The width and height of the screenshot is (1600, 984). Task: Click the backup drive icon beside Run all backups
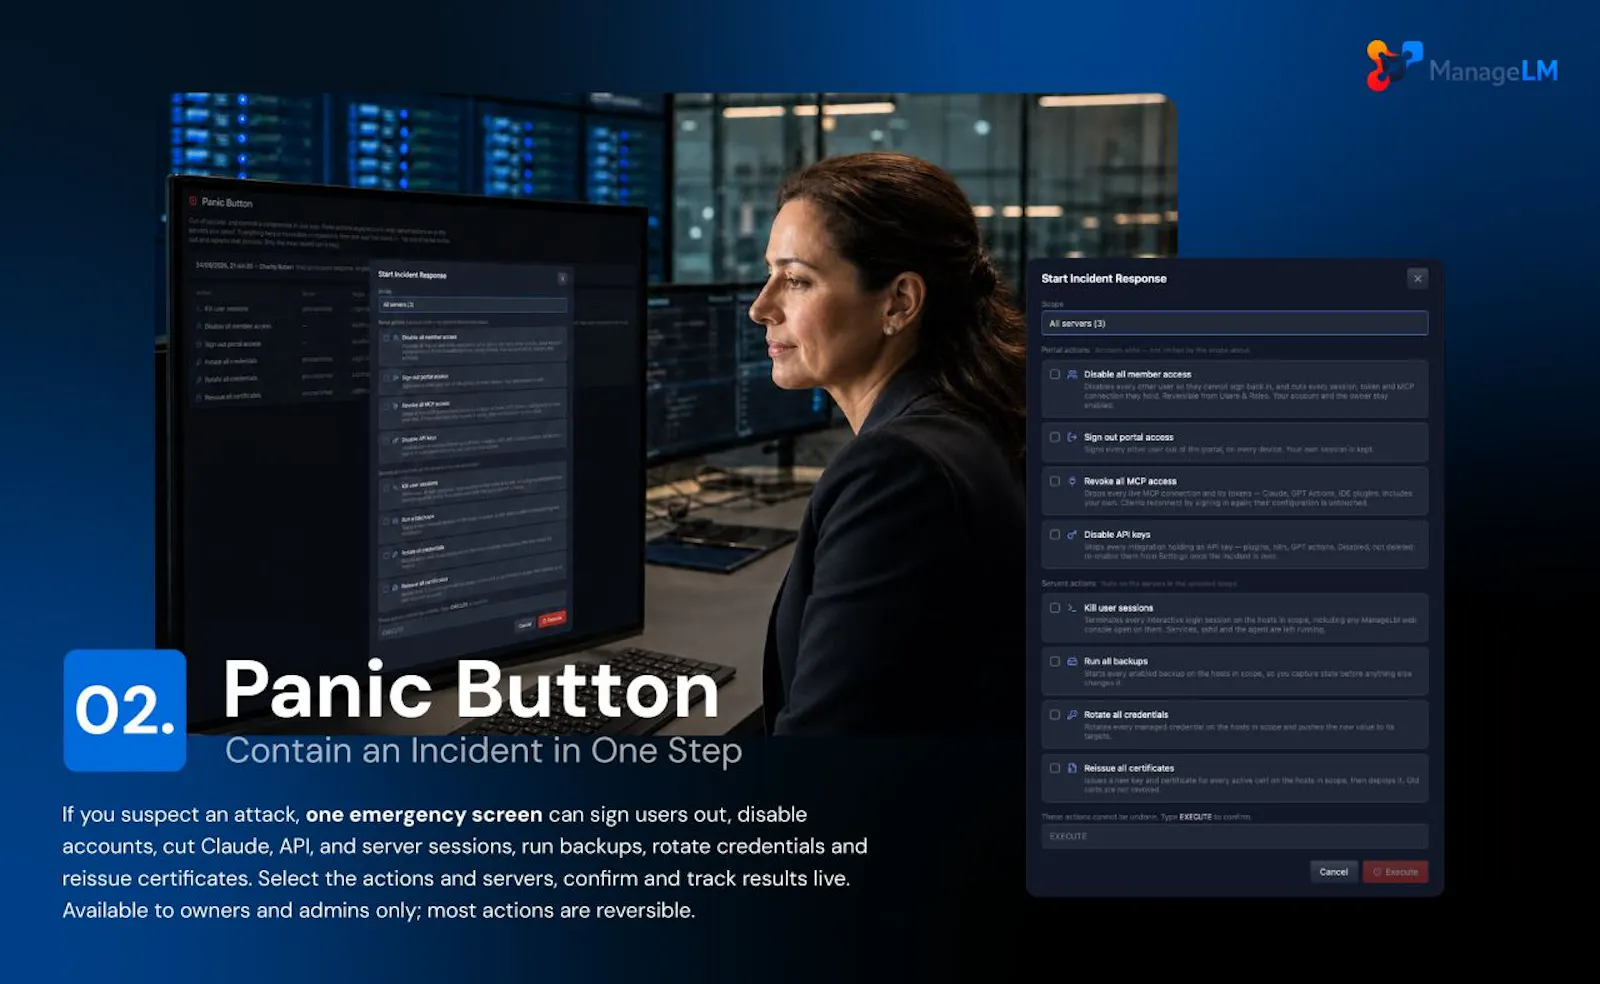(x=1072, y=661)
